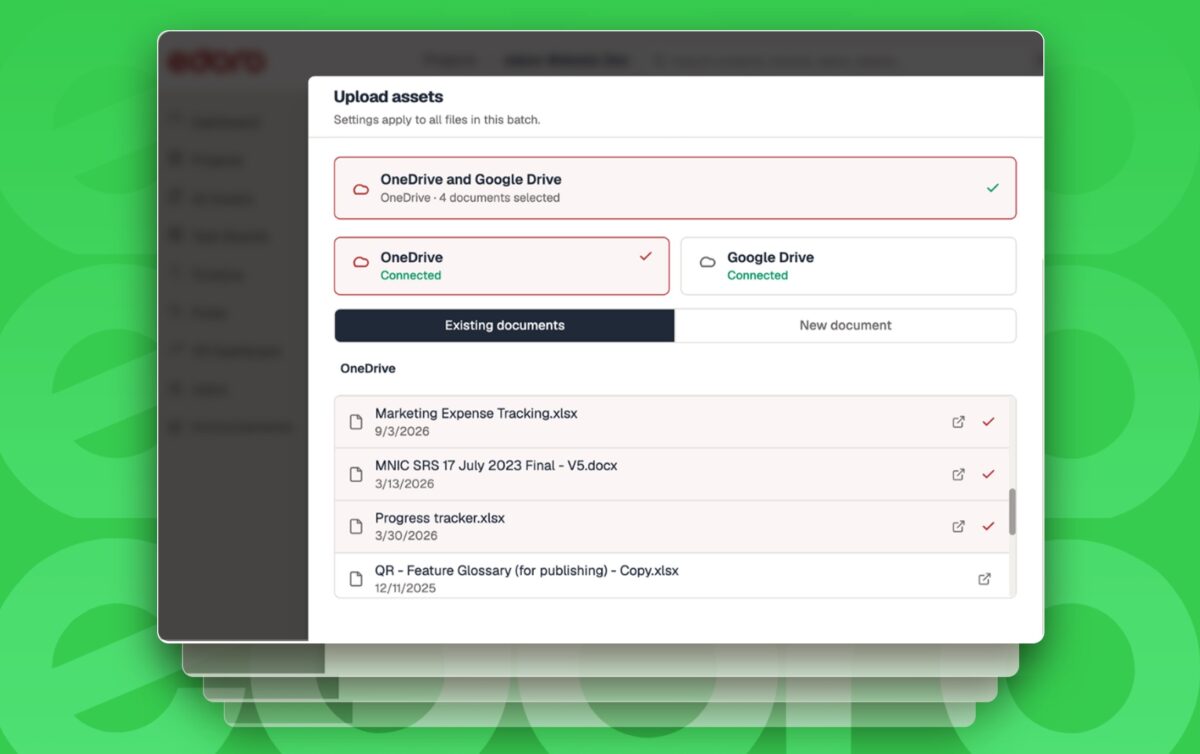
Task: Uncheck Marketing Expense Tracking.xlsx red checkmark
Action: 988,422
